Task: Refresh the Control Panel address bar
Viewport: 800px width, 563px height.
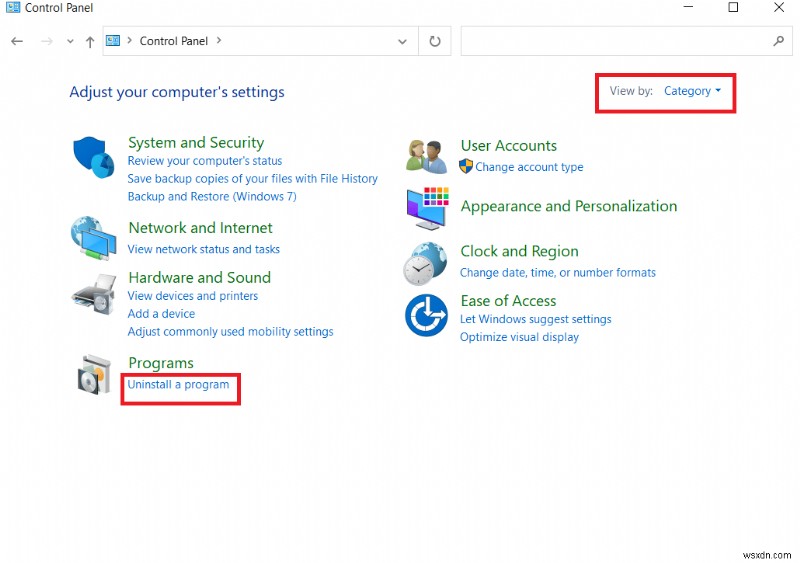Action: [435, 41]
